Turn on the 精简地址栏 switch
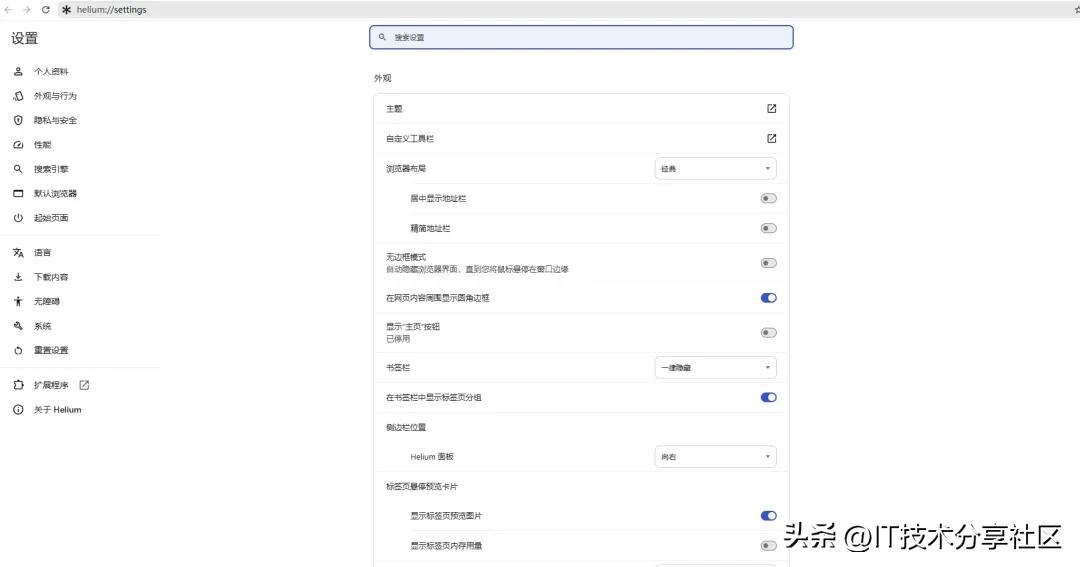 769,228
